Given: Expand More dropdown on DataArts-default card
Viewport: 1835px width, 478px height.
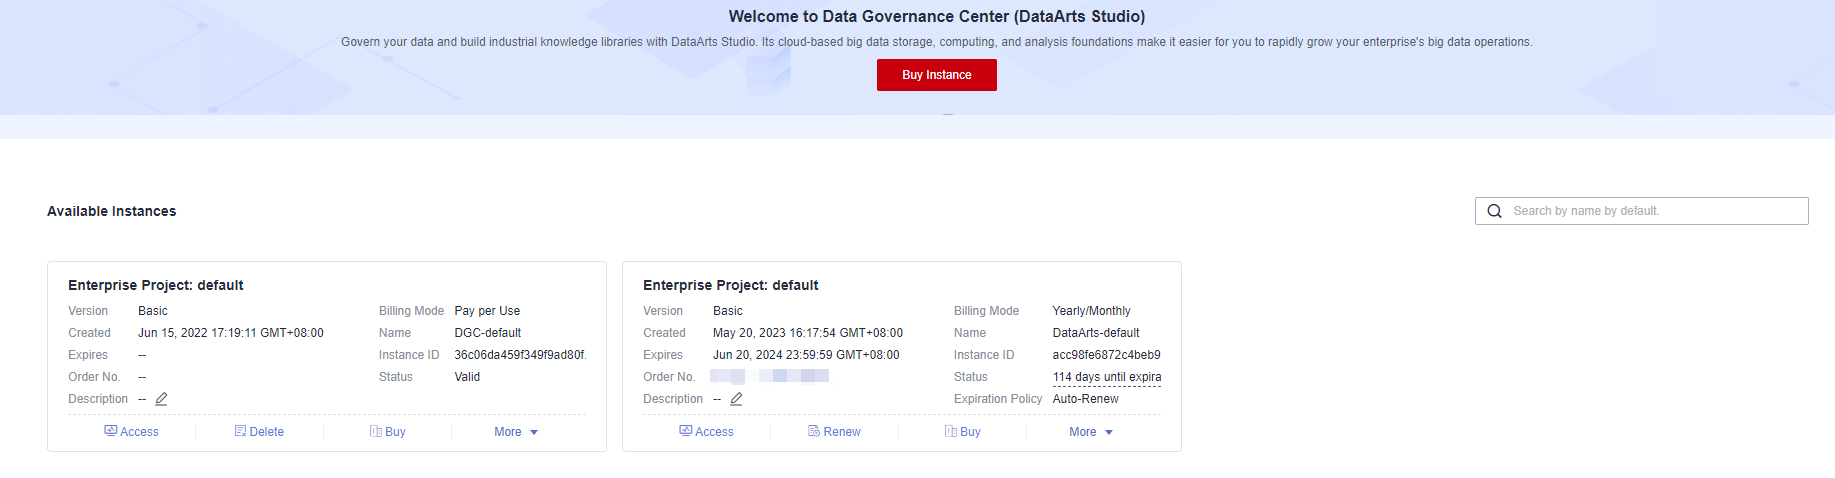Looking at the screenshot, I should (x=1091, y=432).
